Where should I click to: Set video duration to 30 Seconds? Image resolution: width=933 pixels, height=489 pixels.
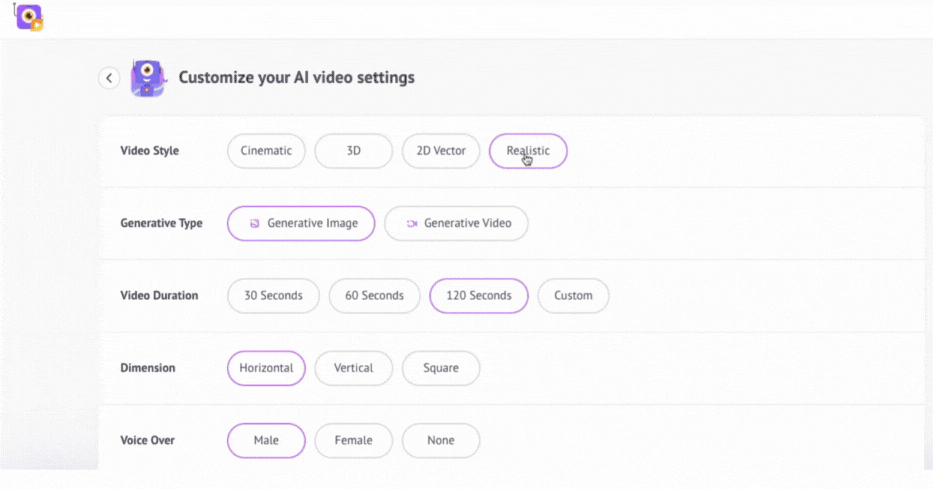point(273,296)
